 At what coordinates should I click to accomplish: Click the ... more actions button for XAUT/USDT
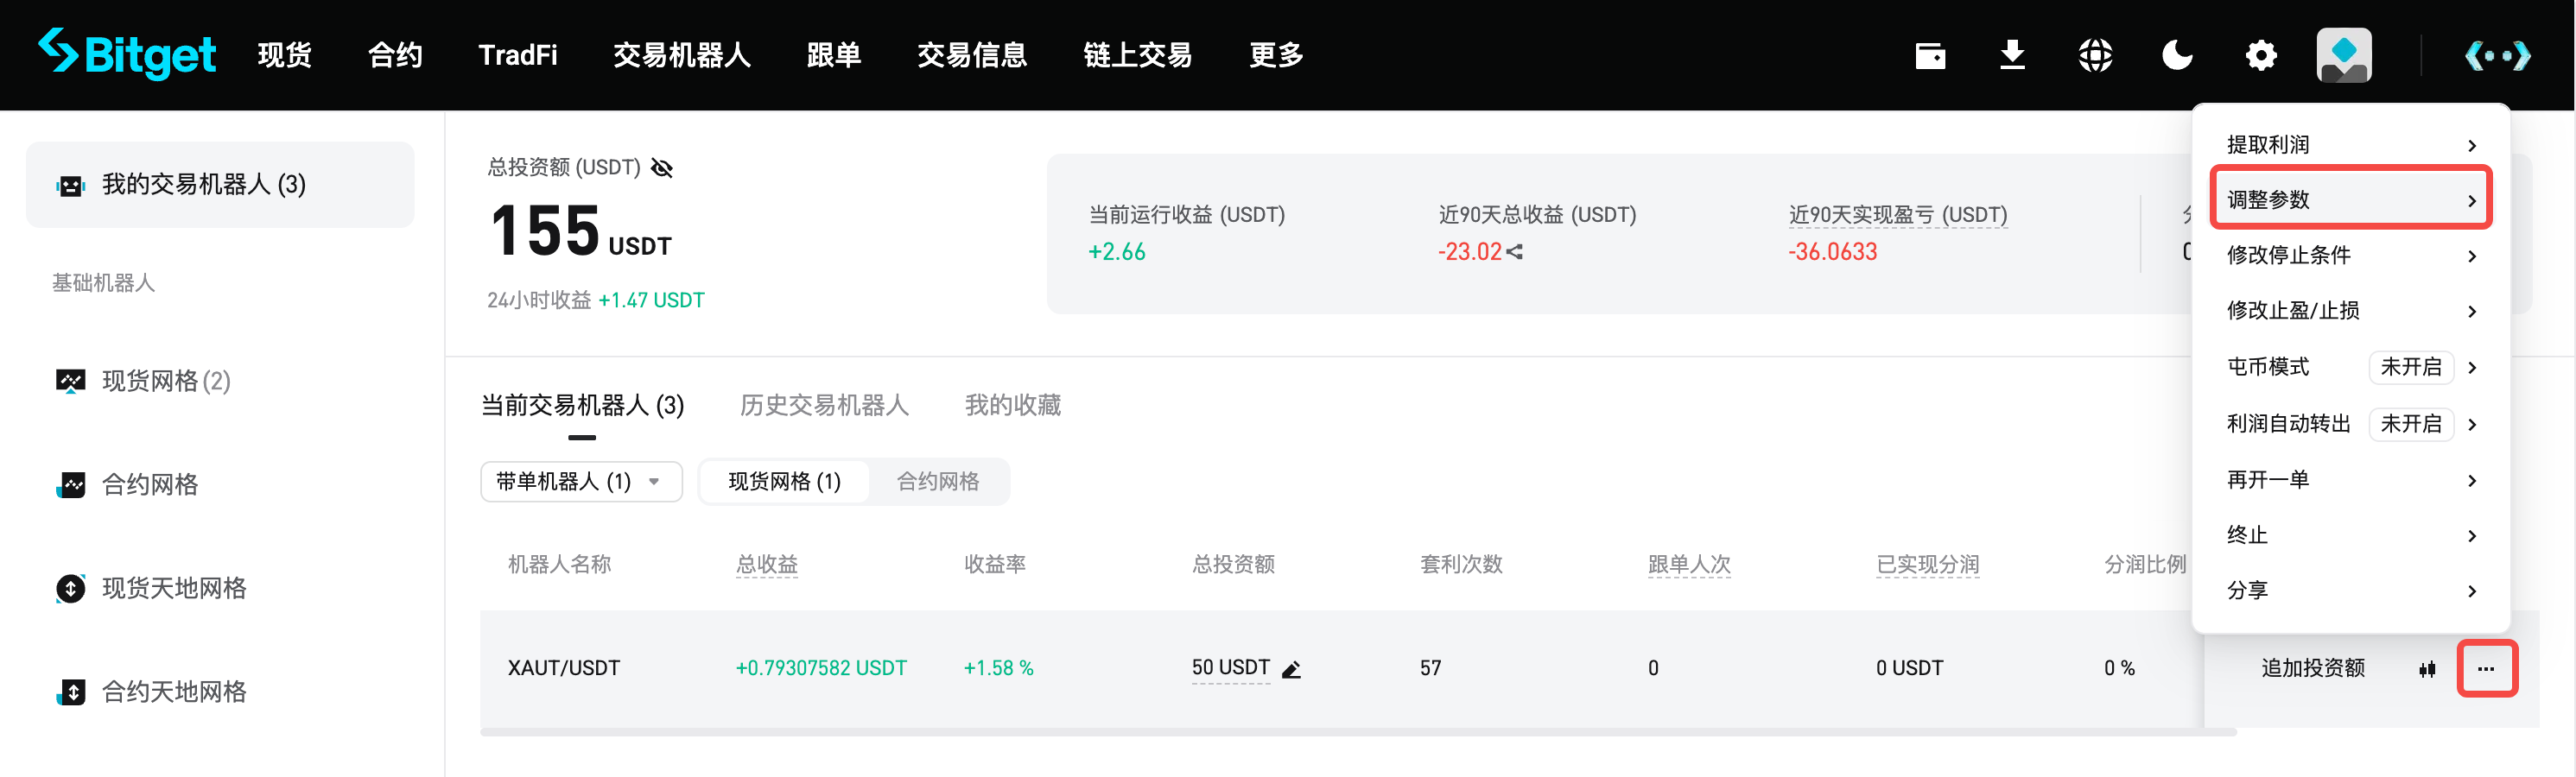tap(2487, 668)
